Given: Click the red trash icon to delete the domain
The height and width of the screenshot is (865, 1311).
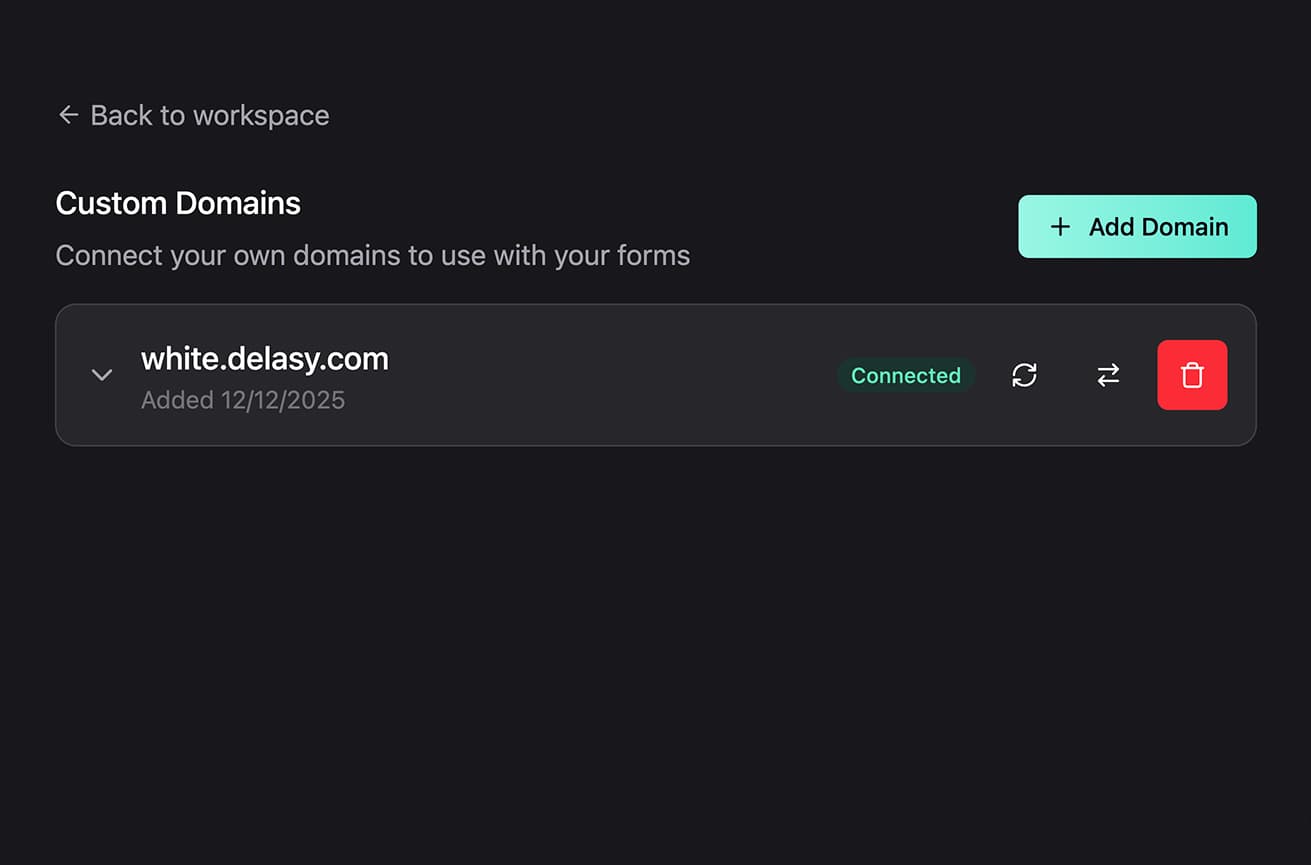Looking at the screenshot, I should coord(1192,375).
